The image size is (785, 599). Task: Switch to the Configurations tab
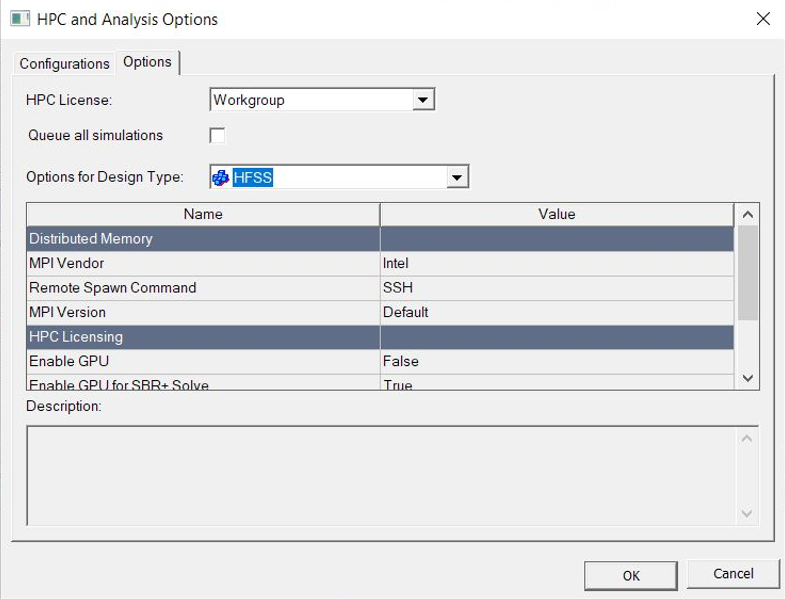coord(65,64)
